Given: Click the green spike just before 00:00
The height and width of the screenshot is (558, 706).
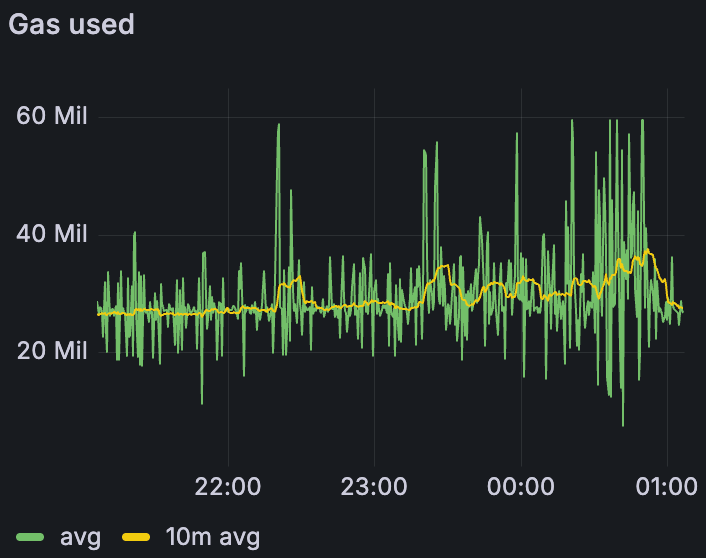Looking at the screenshot, I should 516,134.
